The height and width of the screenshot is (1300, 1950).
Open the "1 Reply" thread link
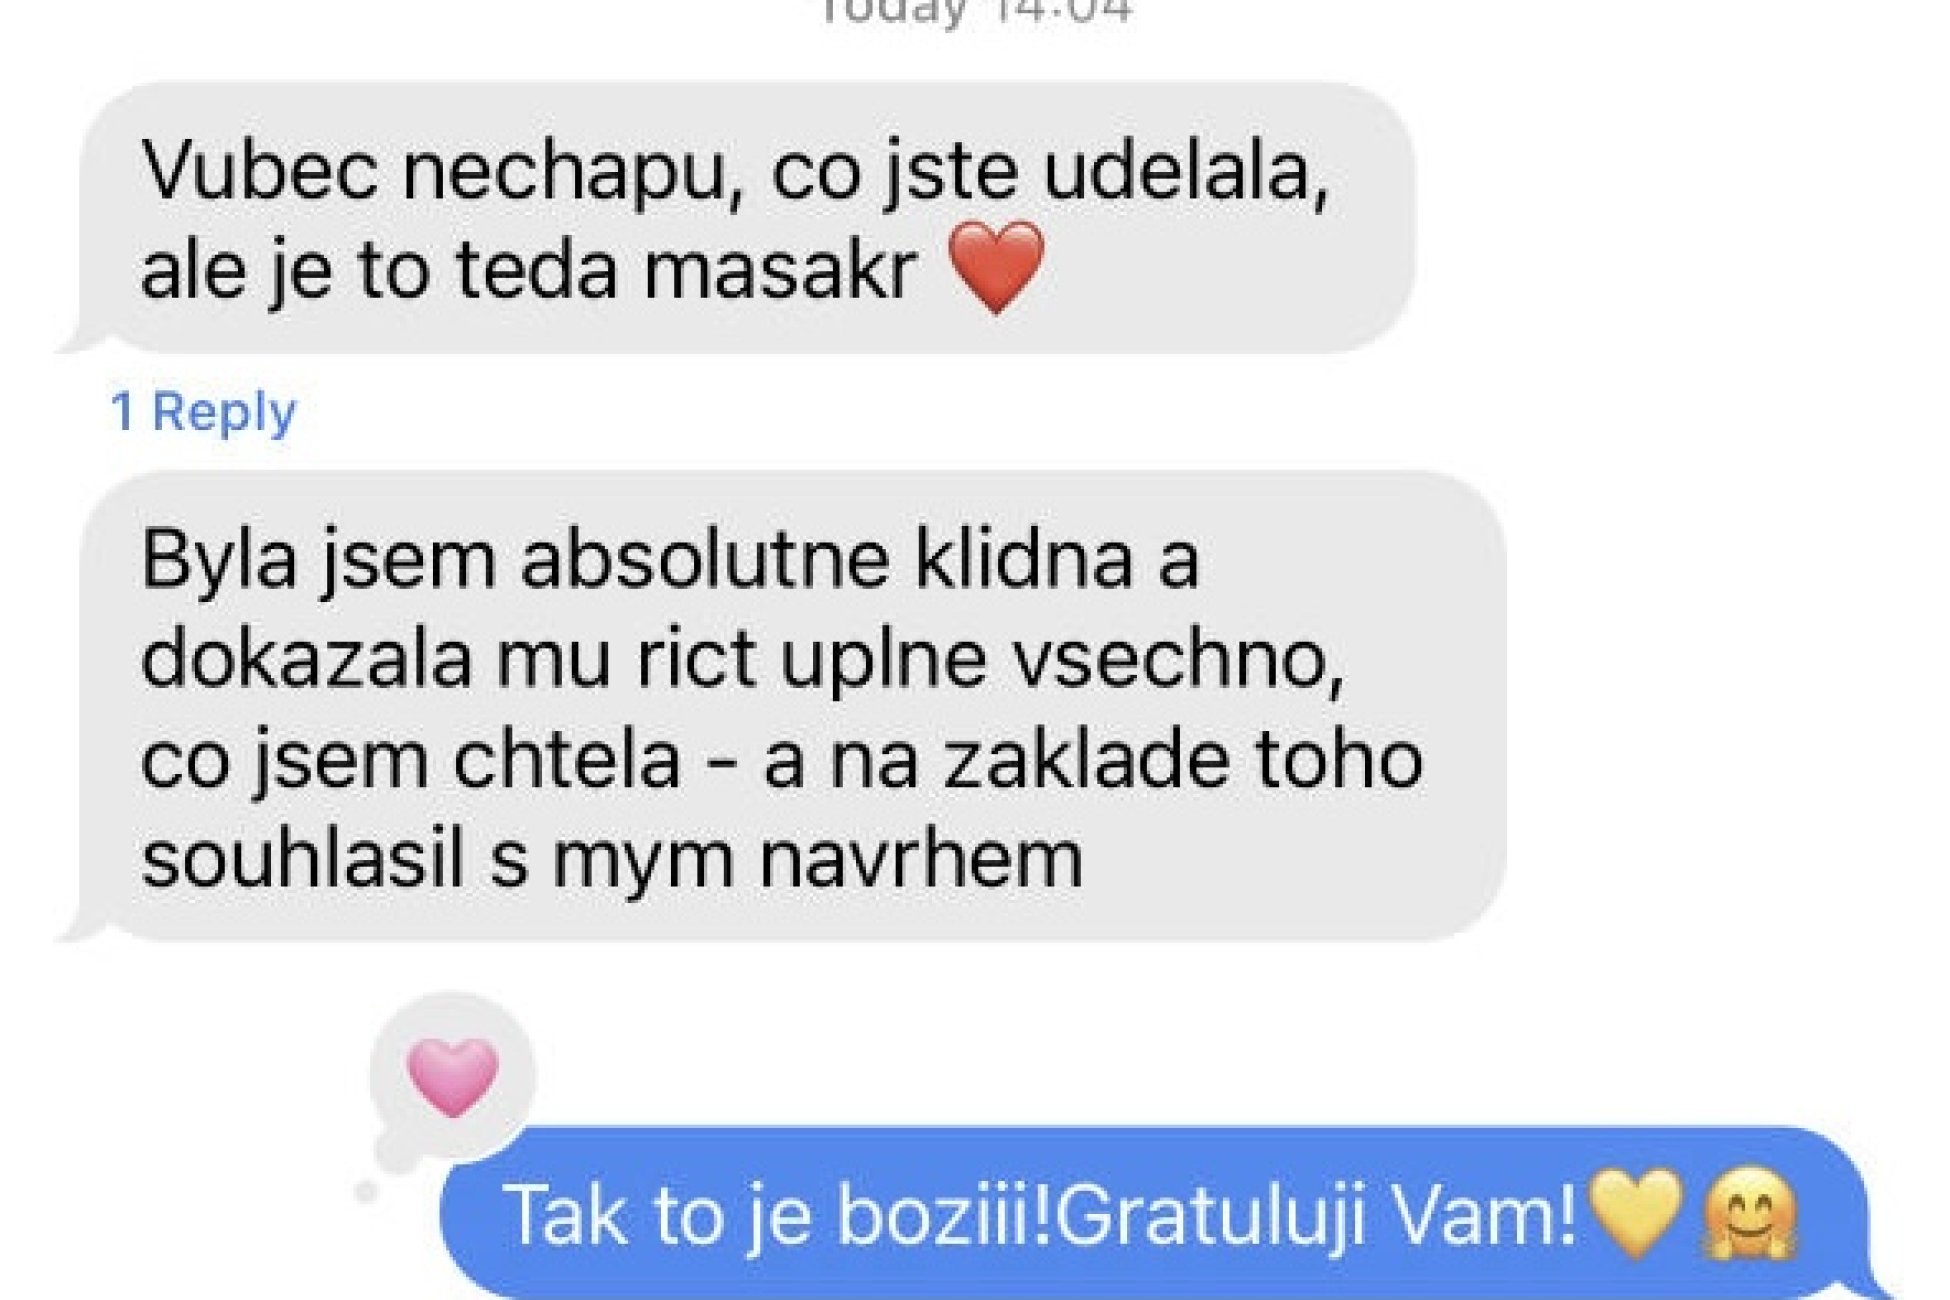[204, 412]
